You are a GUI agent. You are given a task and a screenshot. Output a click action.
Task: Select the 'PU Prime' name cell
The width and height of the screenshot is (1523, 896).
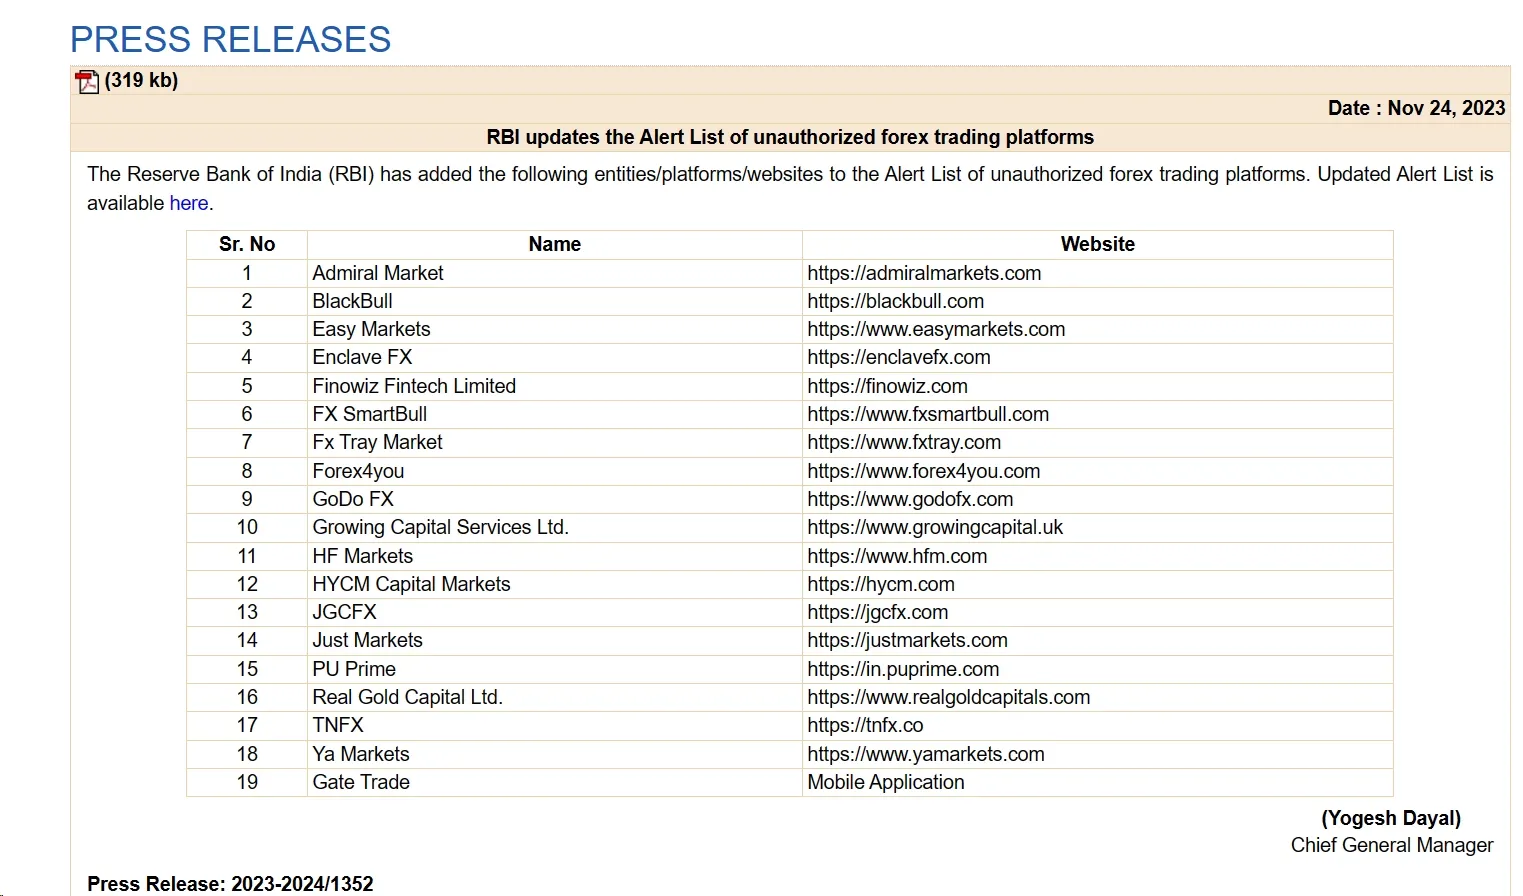point(555,669)
